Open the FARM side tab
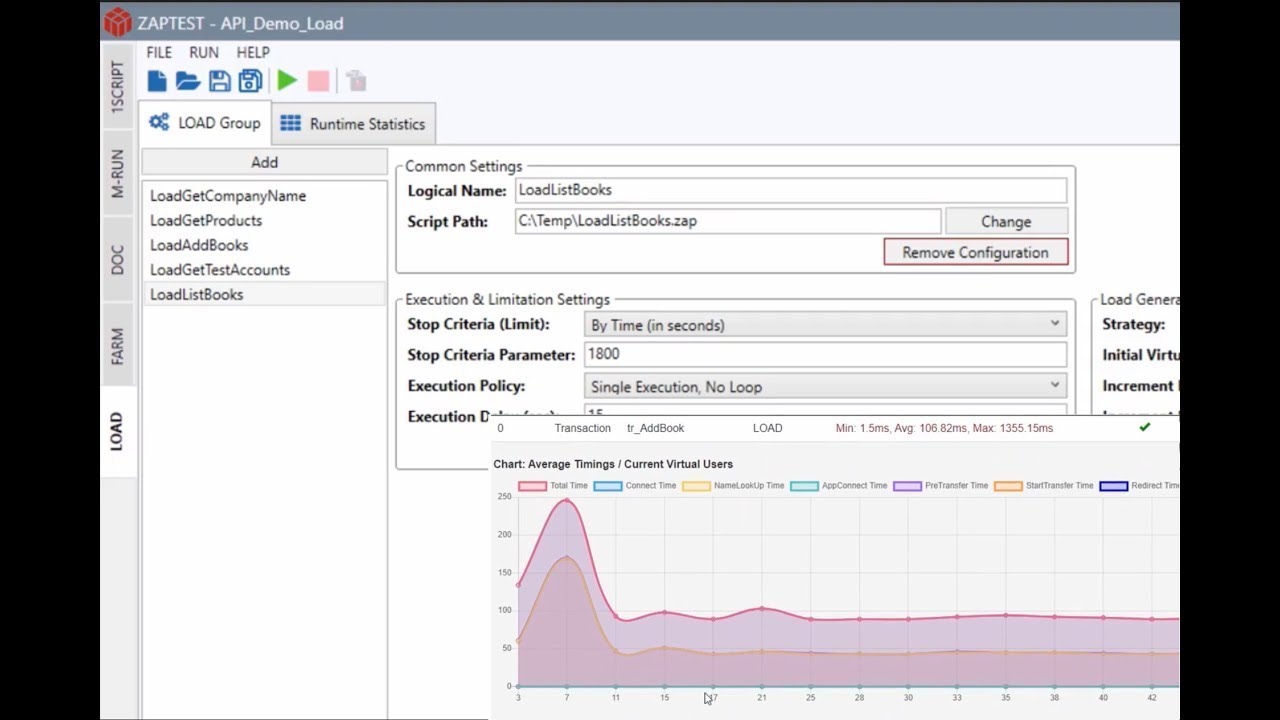1280x720 pixels. click(x=117, y=347)
